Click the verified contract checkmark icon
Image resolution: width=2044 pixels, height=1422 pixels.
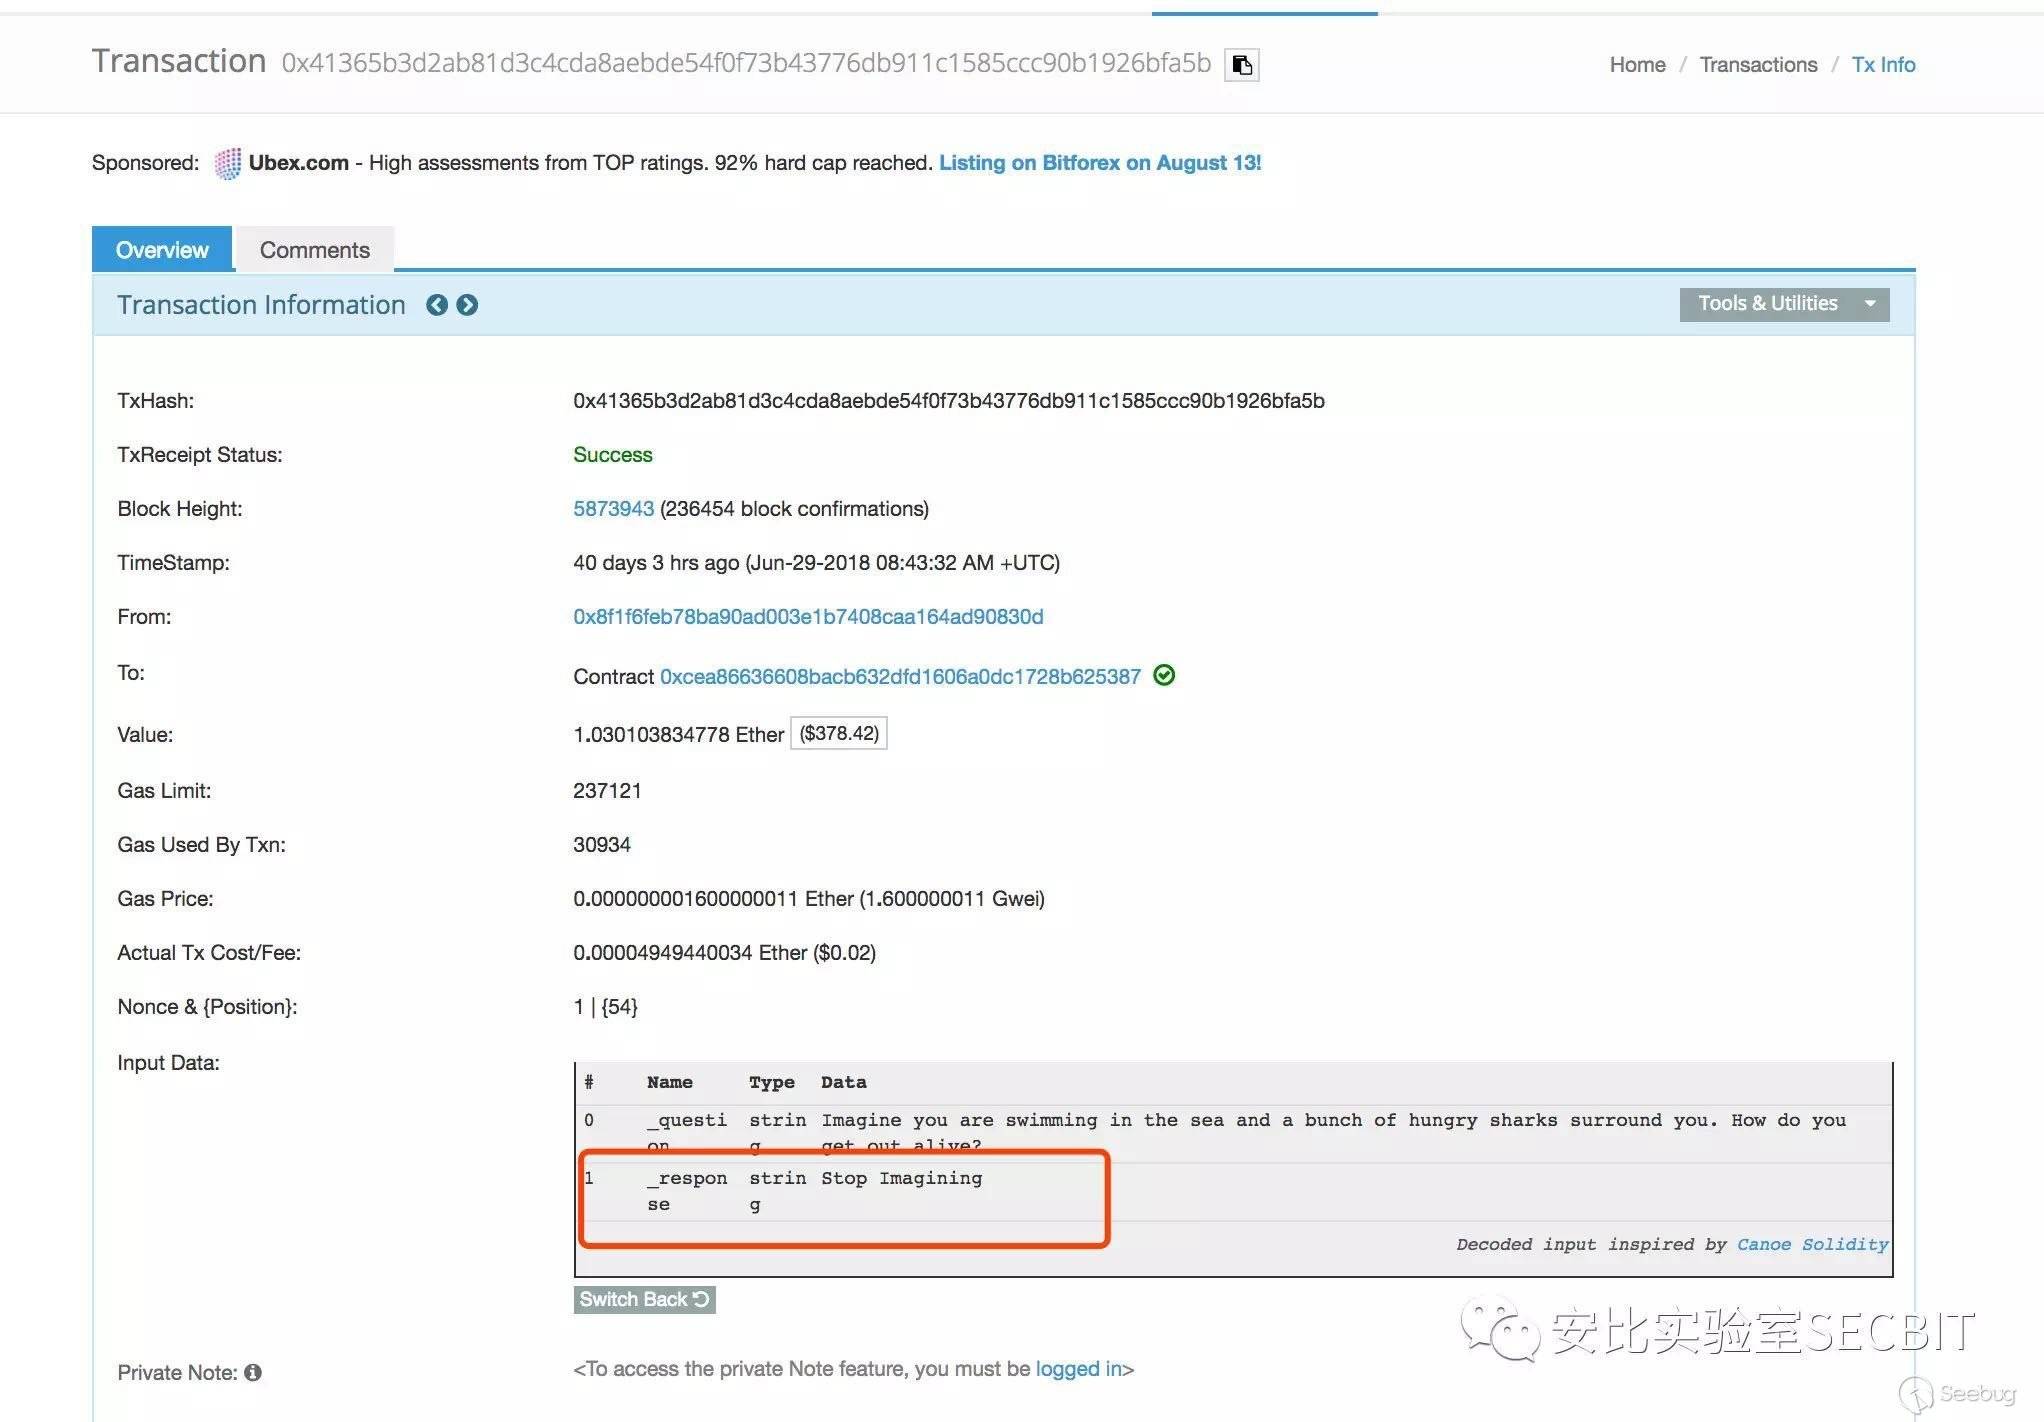click(x=1164, y=675)
